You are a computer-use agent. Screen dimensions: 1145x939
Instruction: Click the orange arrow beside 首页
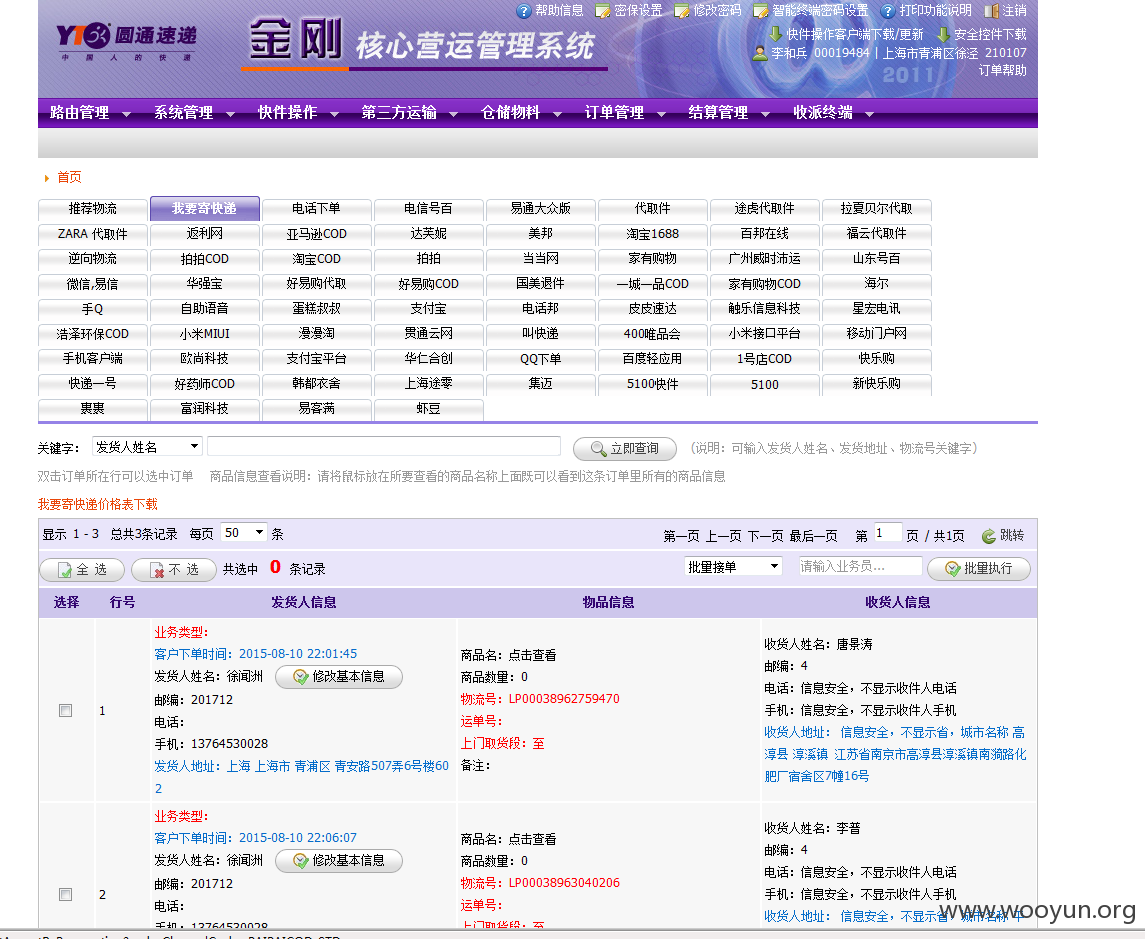click(x=47, y=177)
